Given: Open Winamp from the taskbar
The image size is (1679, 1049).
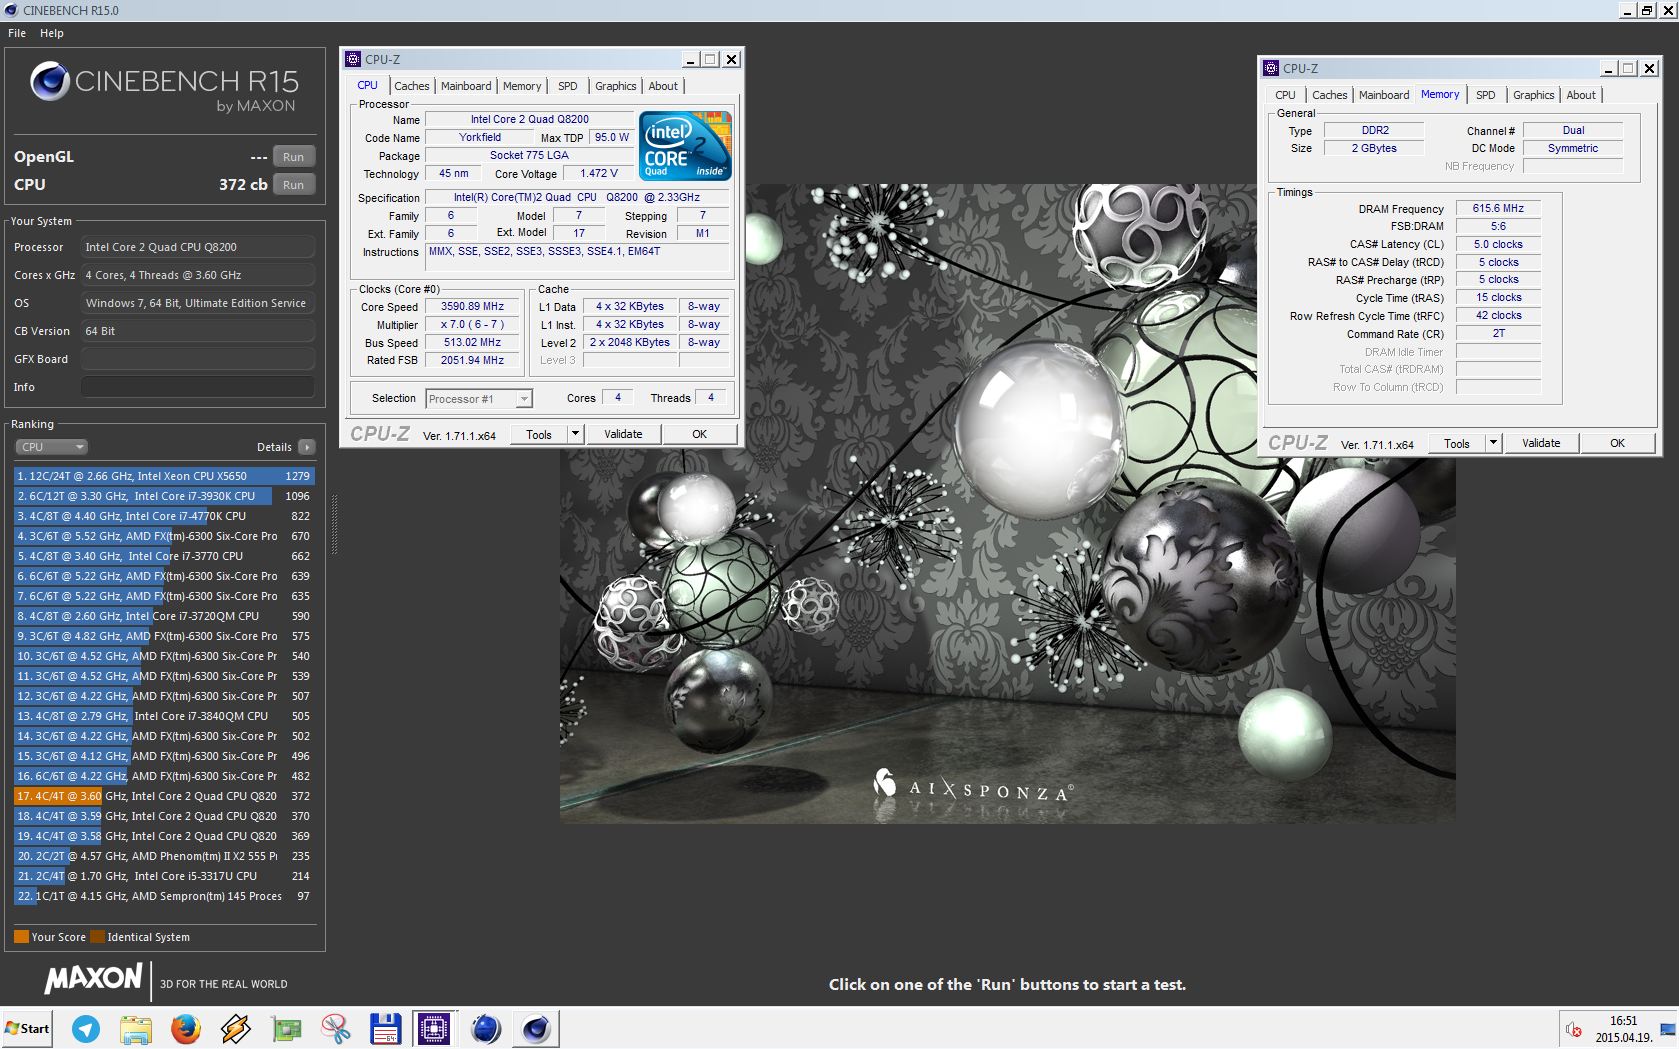Looking at the screenshot, I should [x=236, y=1028].
